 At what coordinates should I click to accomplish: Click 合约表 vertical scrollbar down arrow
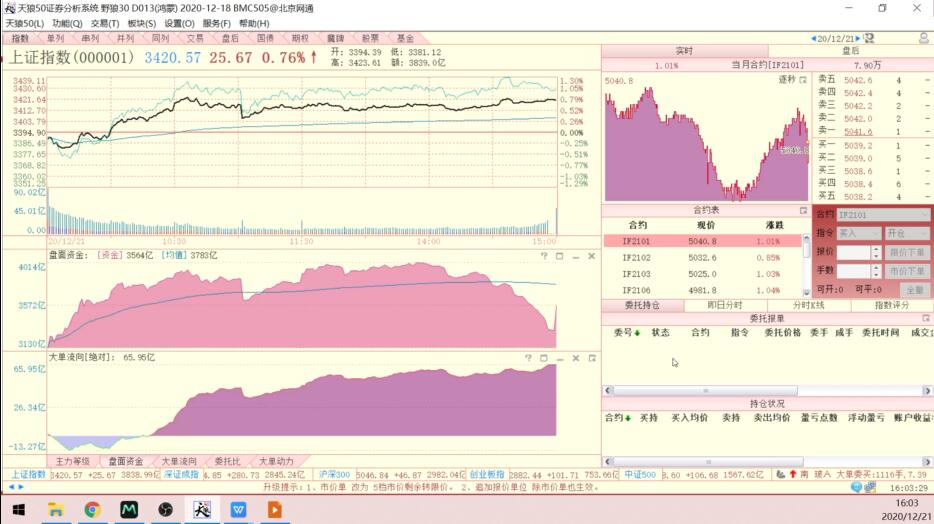click(x=807, y=293)
